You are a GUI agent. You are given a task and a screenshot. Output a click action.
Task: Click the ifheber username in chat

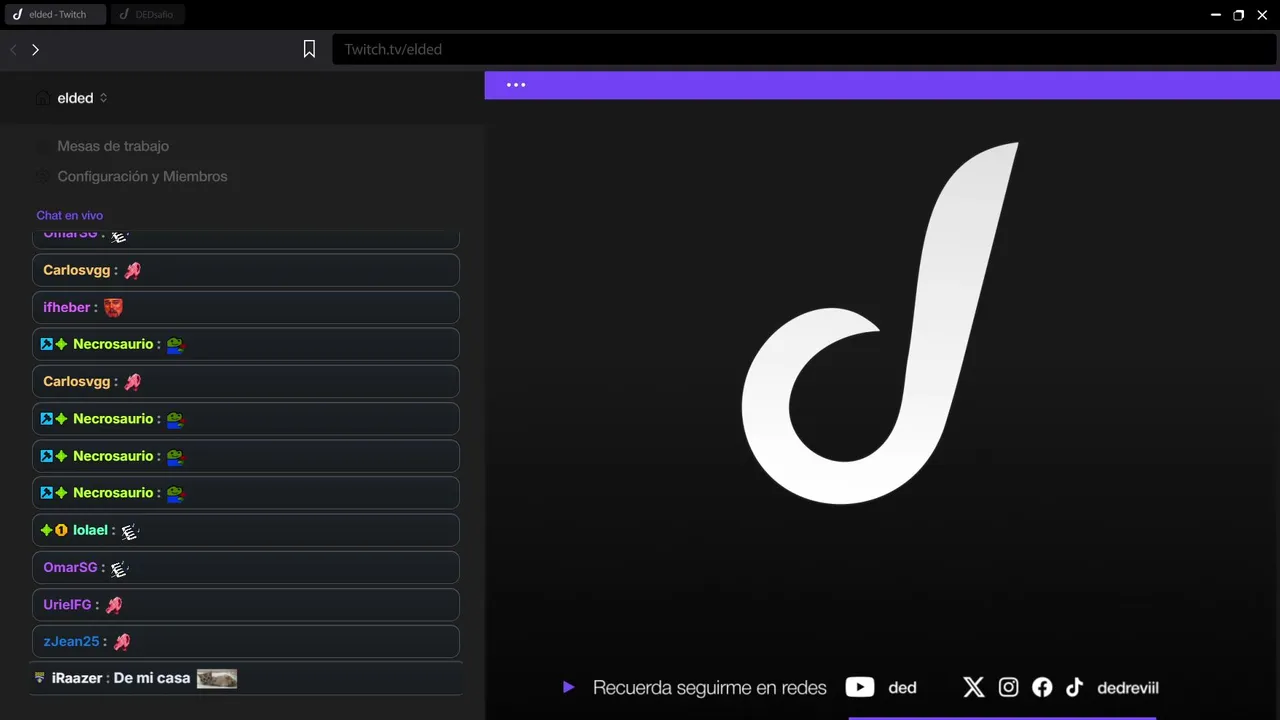click(x=67, y=307)
